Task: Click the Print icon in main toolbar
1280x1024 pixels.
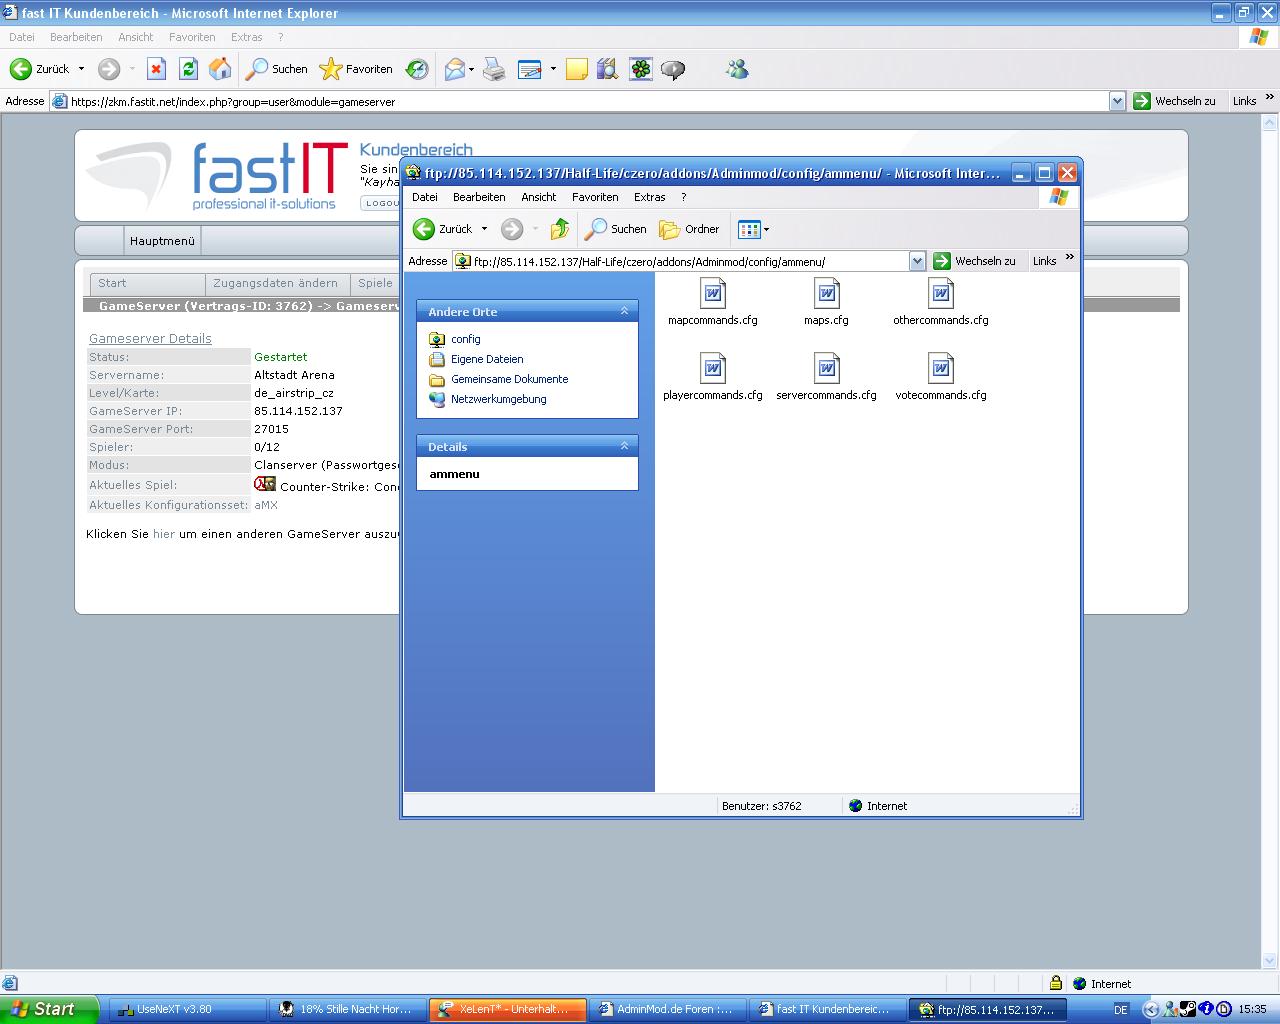Action: tap(494, 69)
